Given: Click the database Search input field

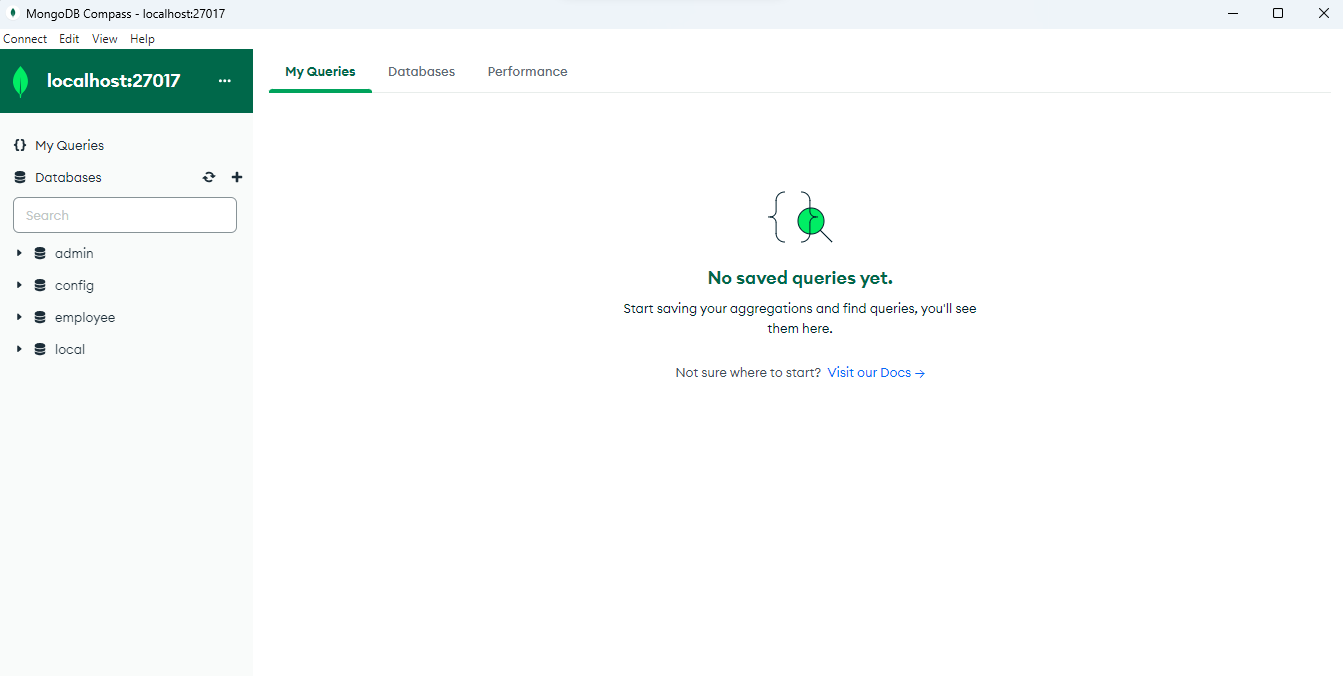Looking at the screenshot, I should click(125, 215).
